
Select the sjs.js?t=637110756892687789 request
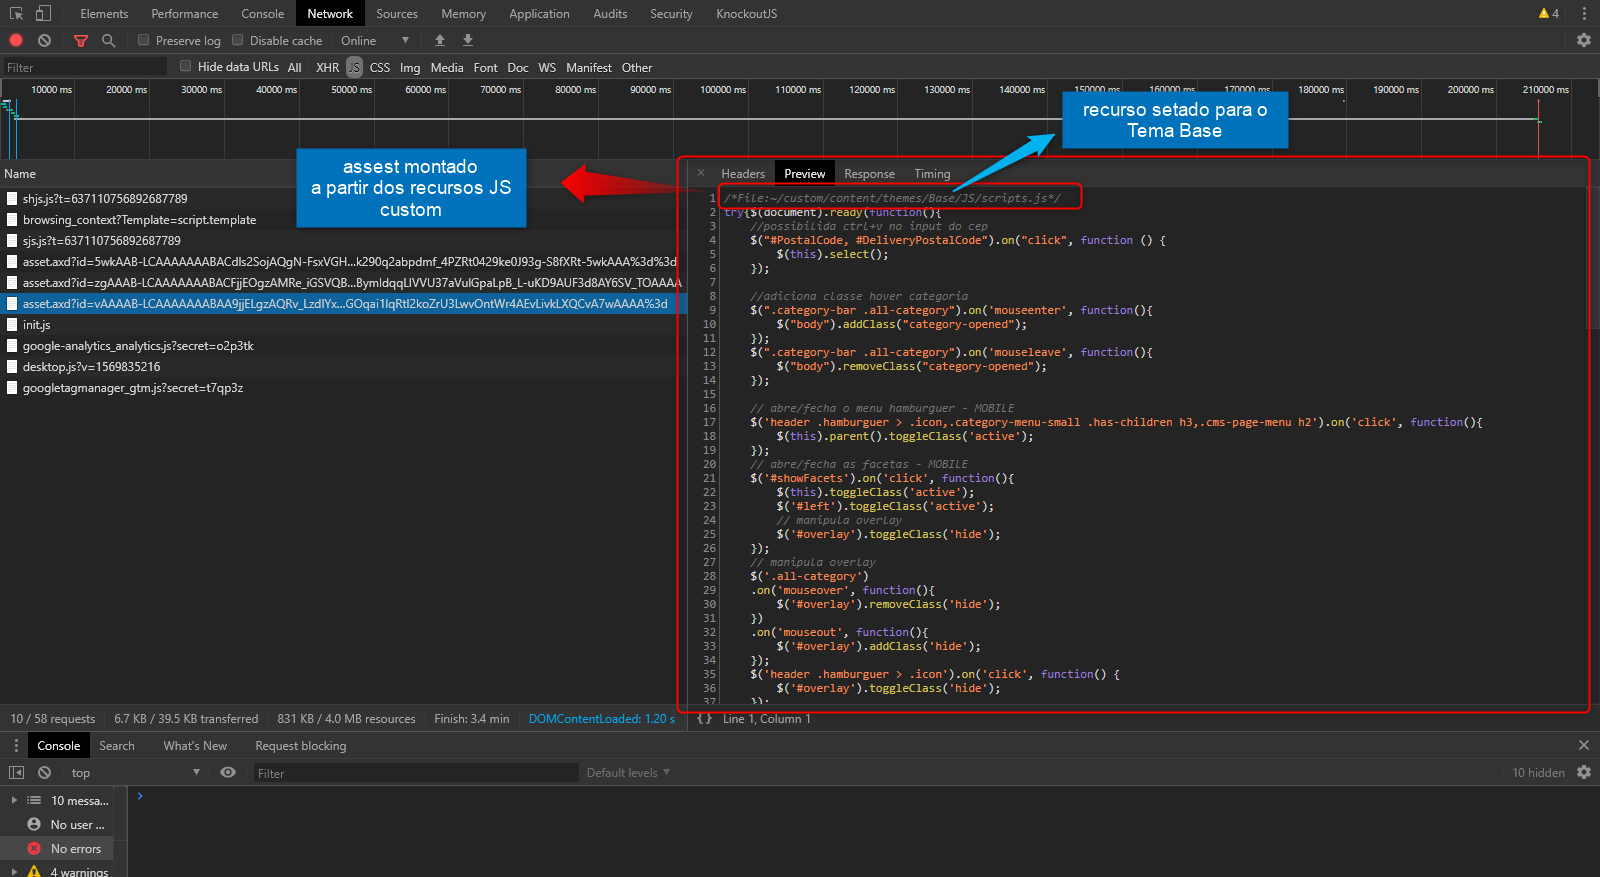[343, 240]
